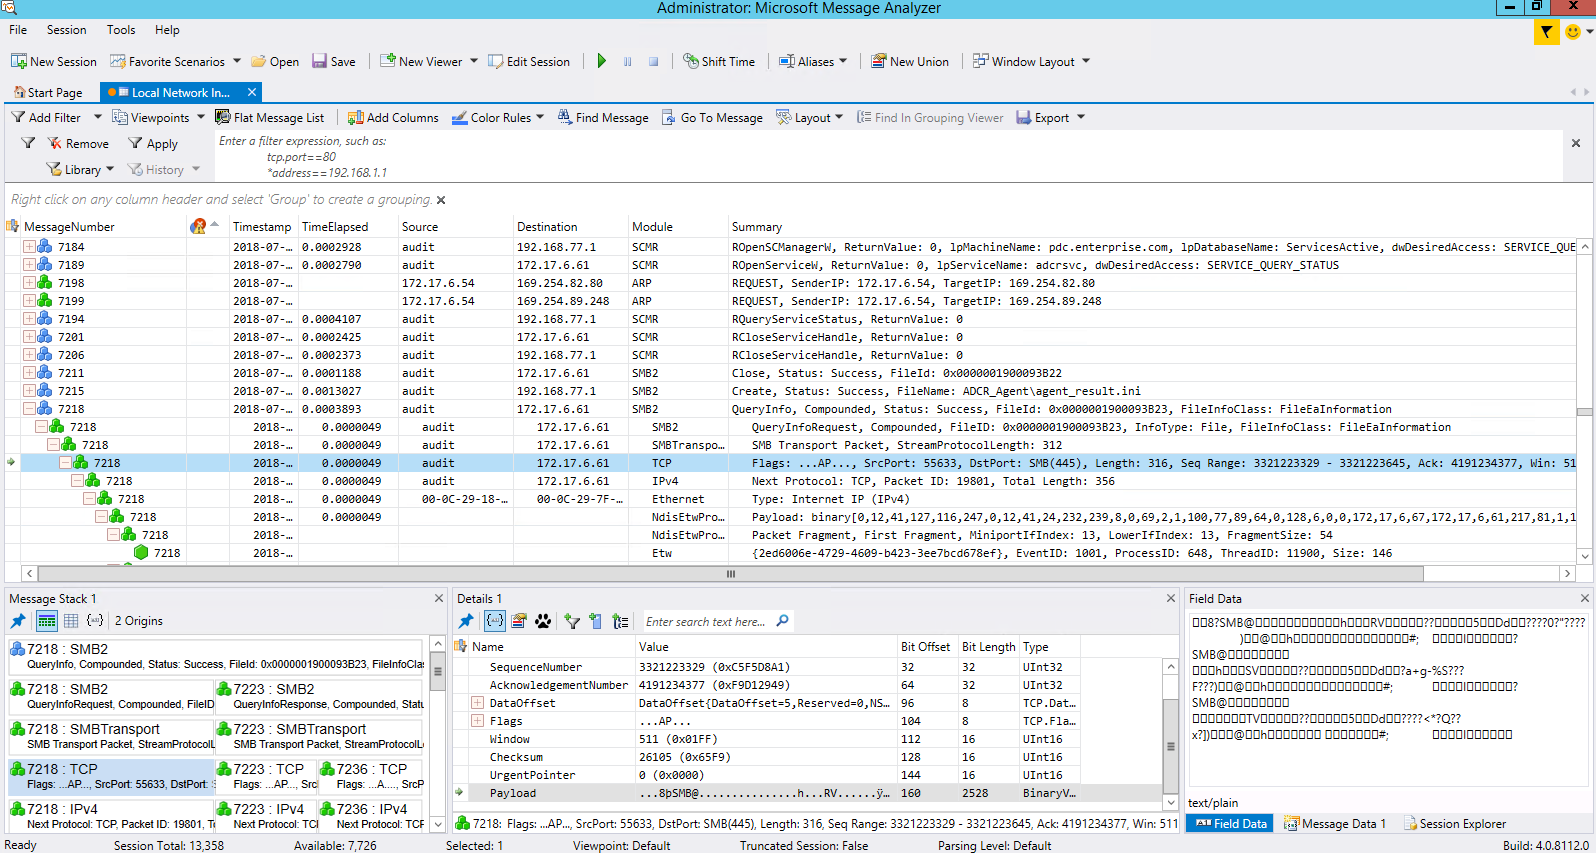Click the New Session button
This screenshot has width=1596, height=853.
click(x=54, y=61)
